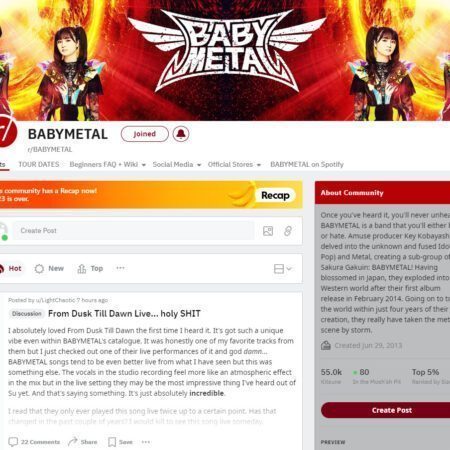Screen dimensions: 450x450
Task: Click the Hot flame sort icon
Action: pos(2,269)
